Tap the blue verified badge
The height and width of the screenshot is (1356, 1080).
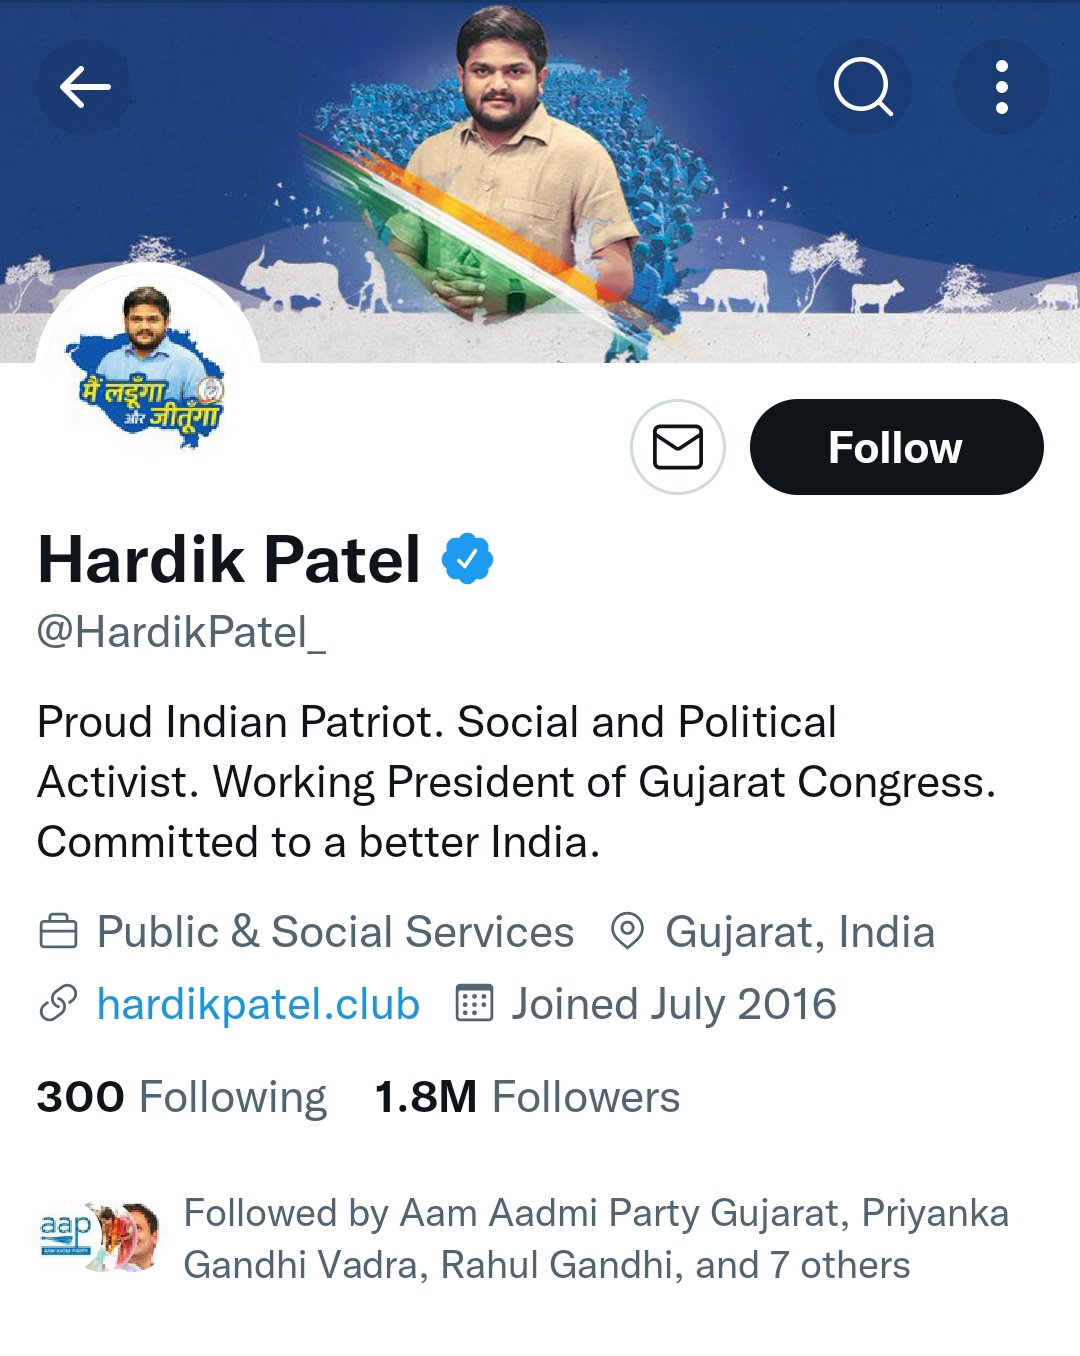click(x=467, y=559)
